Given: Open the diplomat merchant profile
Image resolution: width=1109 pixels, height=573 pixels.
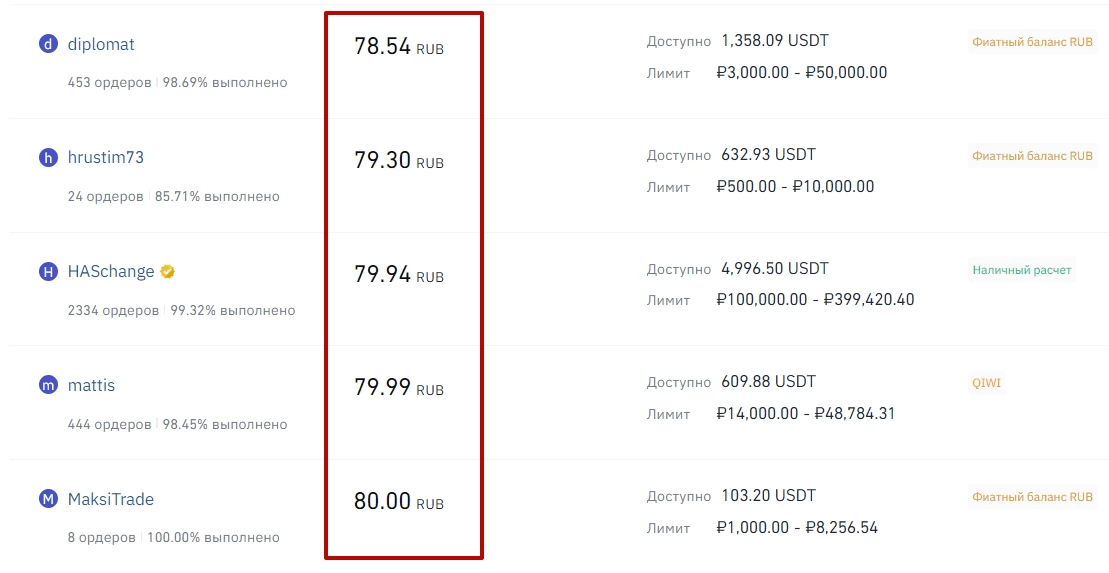Looking at the screenshot, I should click(x=101, y=44).
